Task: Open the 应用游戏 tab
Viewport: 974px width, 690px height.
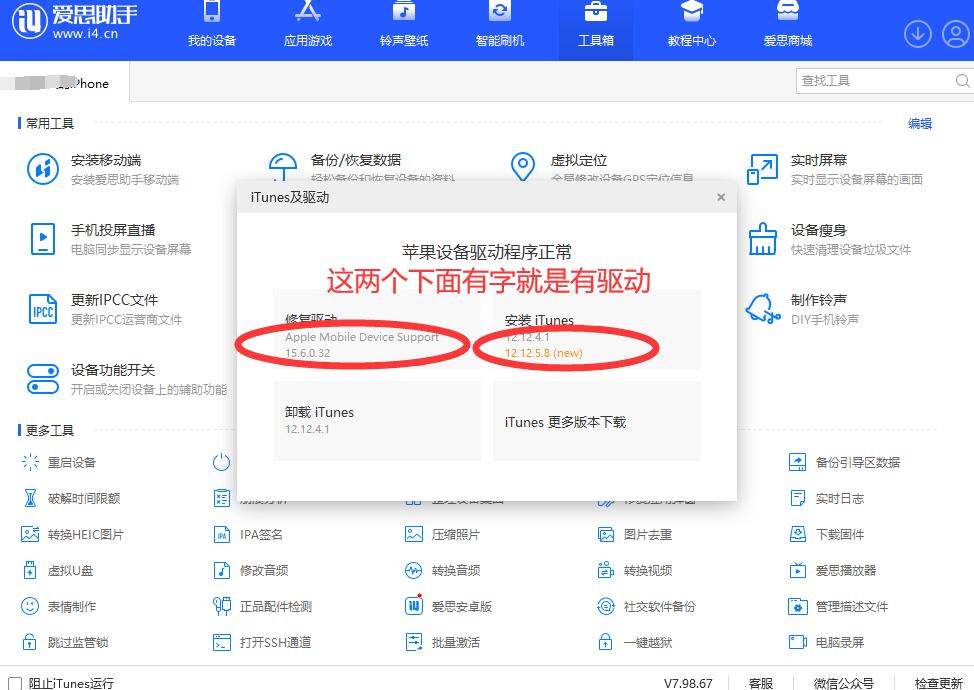Action: pyautogui.click(x=307, y=26)
